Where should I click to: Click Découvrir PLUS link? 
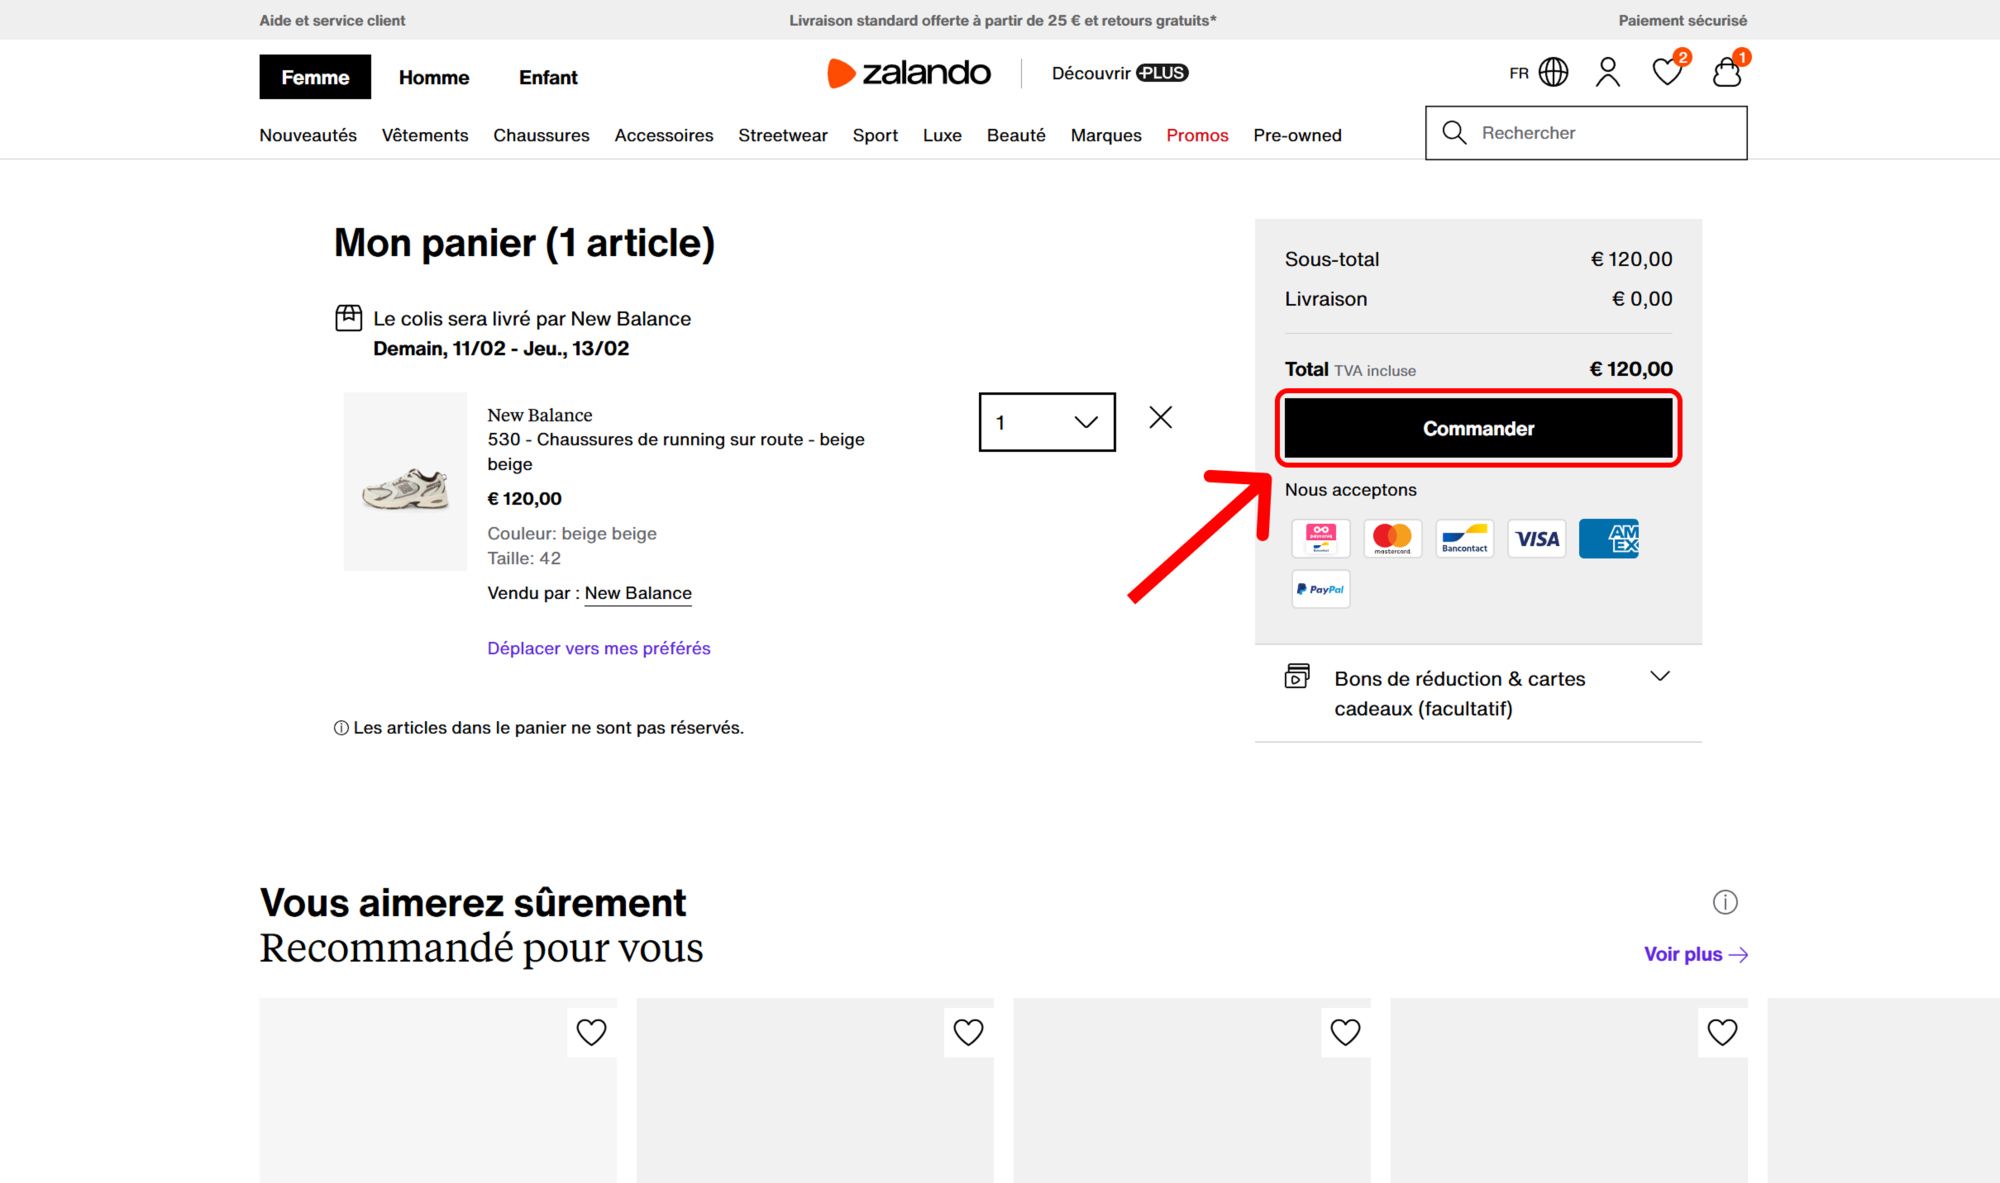(x=1120, y=73)
